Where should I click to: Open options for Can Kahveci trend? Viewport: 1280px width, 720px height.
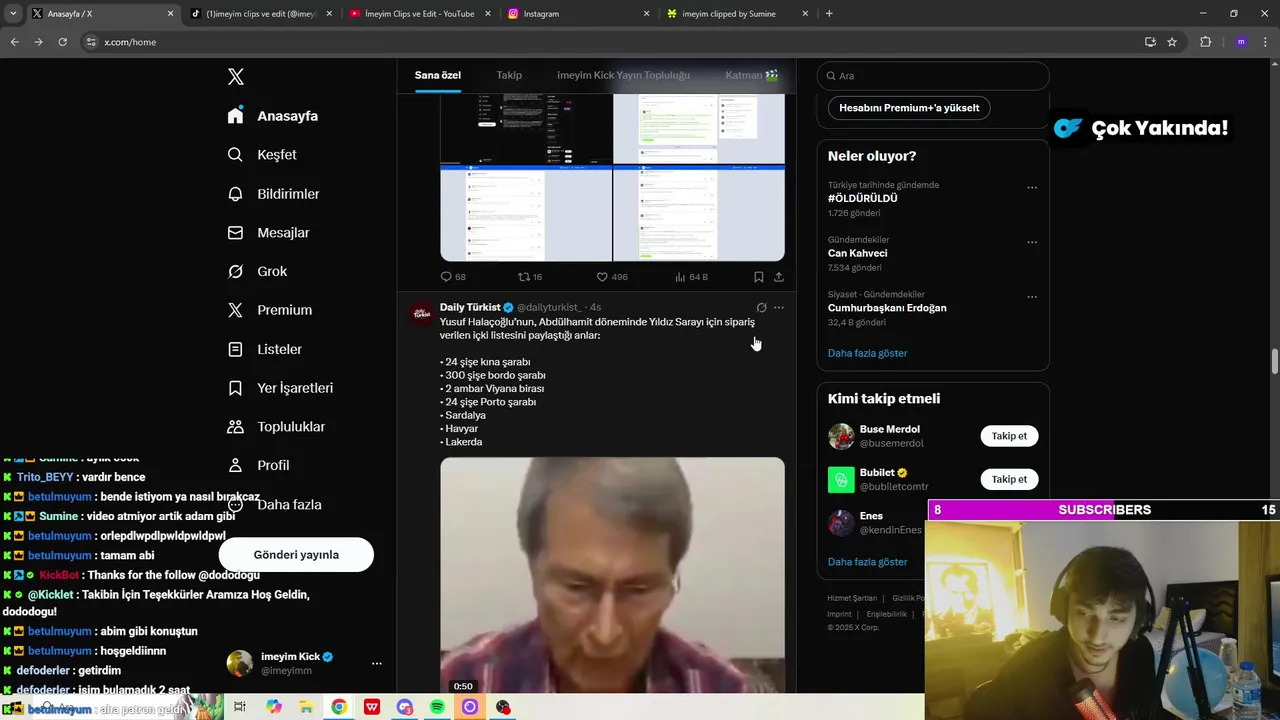(x=1032, y=243)
